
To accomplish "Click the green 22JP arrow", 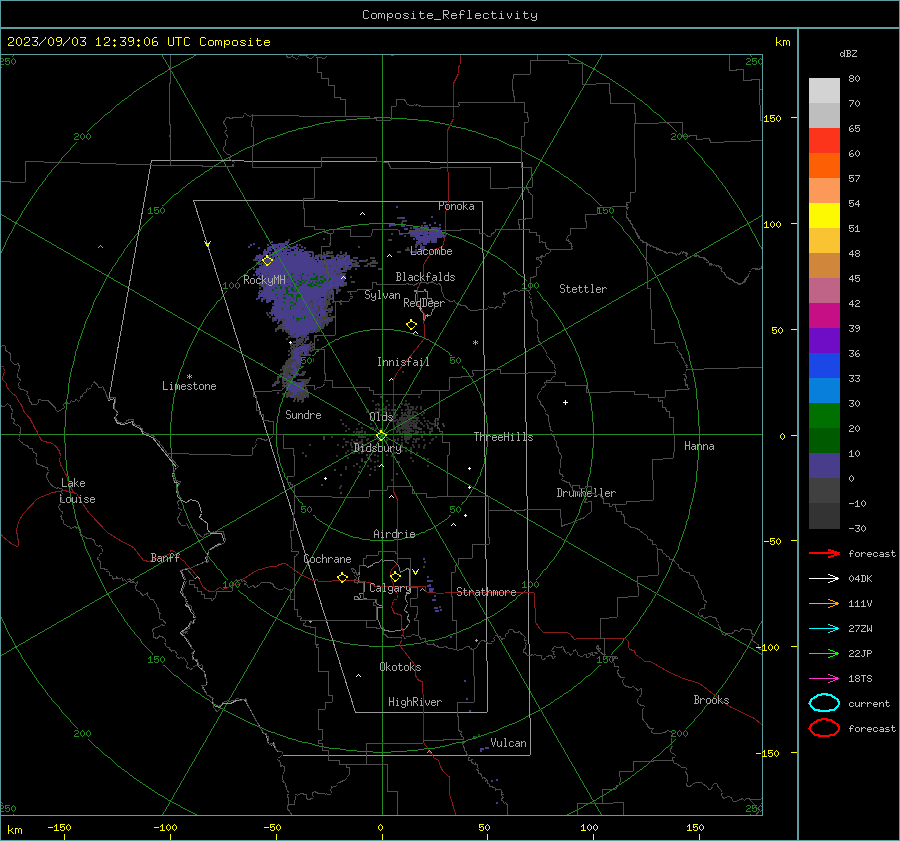I will [x=824, y=653].
